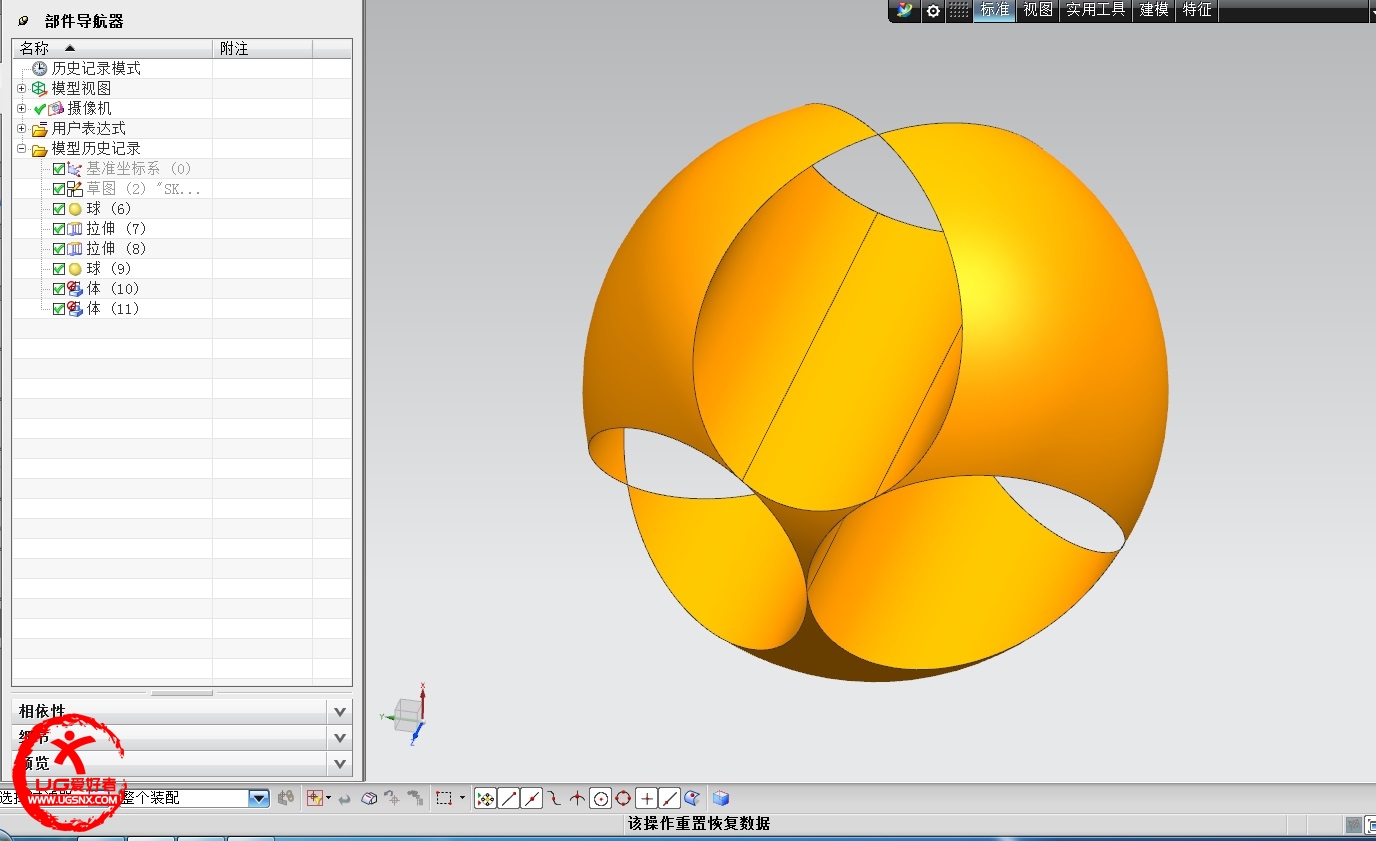
Task: Select the 拉伸 (7) feature row
Action: click(182, 229)
